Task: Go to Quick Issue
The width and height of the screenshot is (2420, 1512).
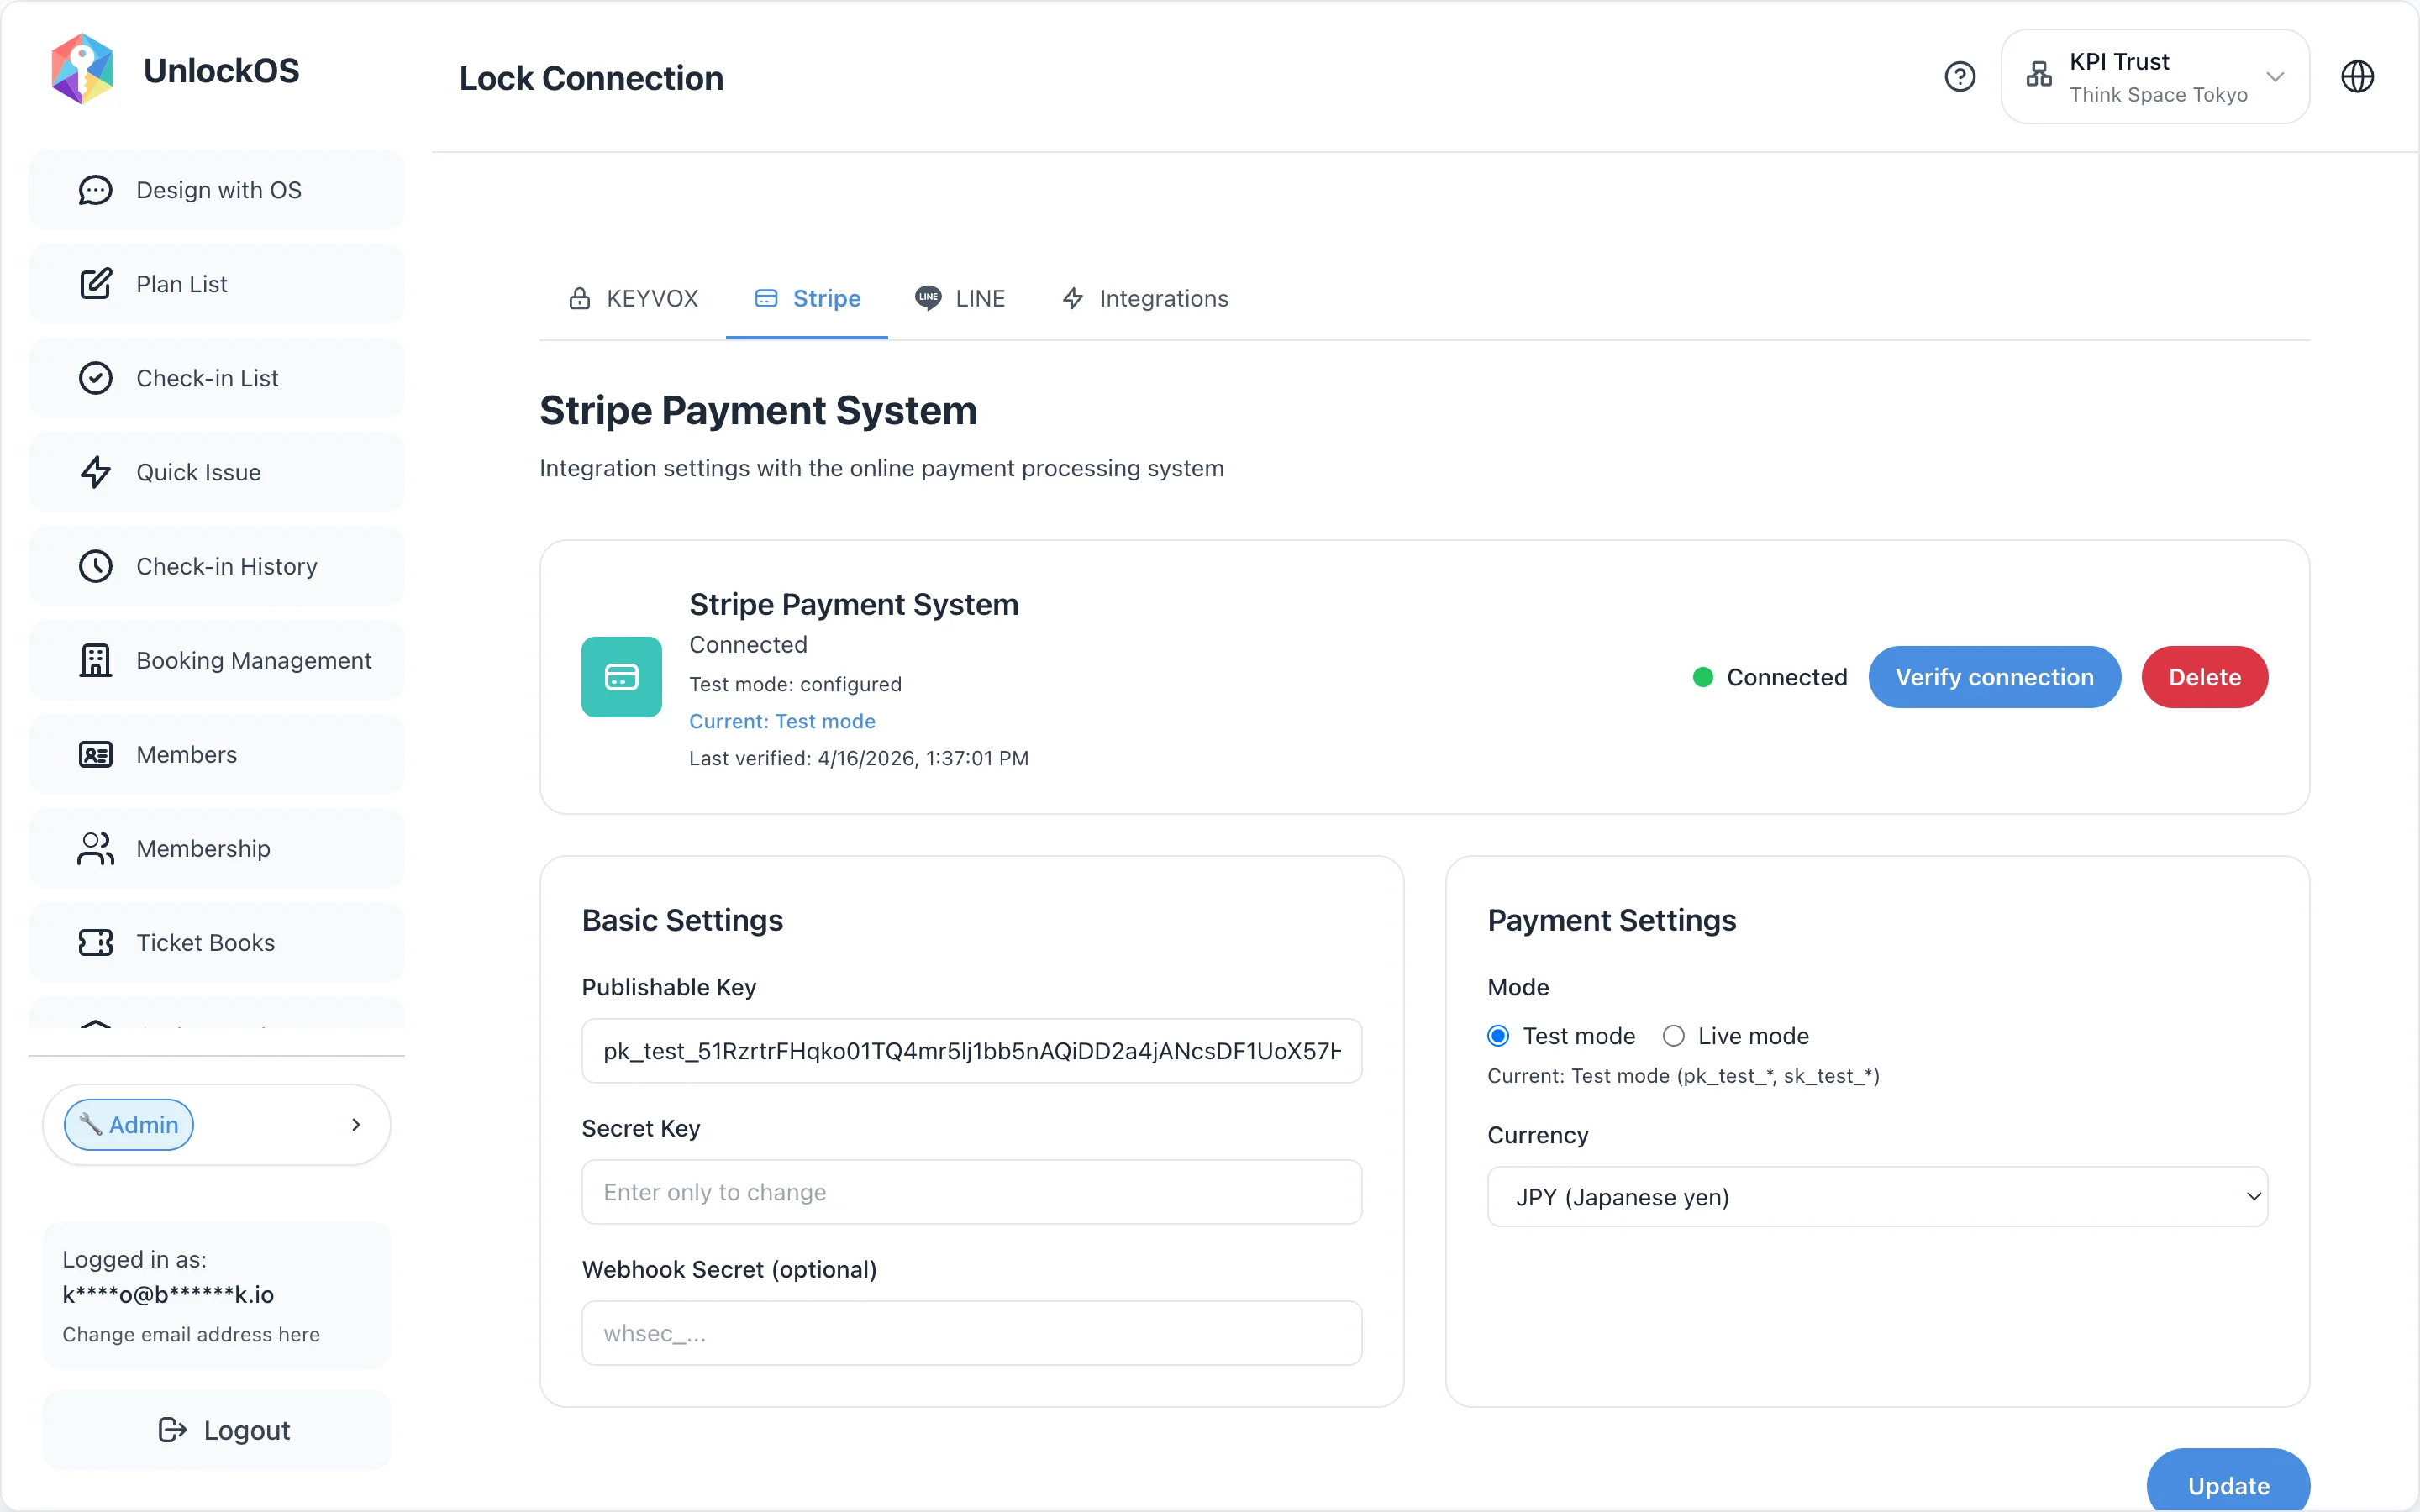Action: 216,472
